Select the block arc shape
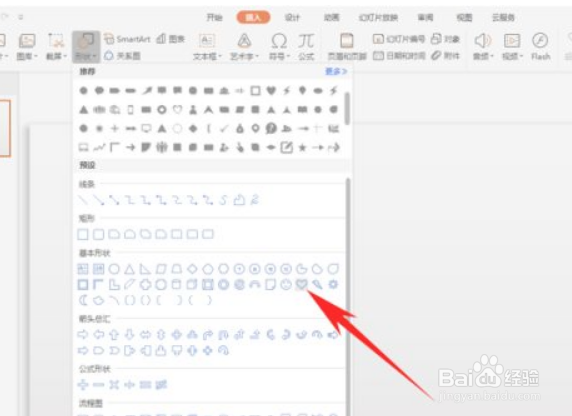The image size is (572, 416). (255, 284)
